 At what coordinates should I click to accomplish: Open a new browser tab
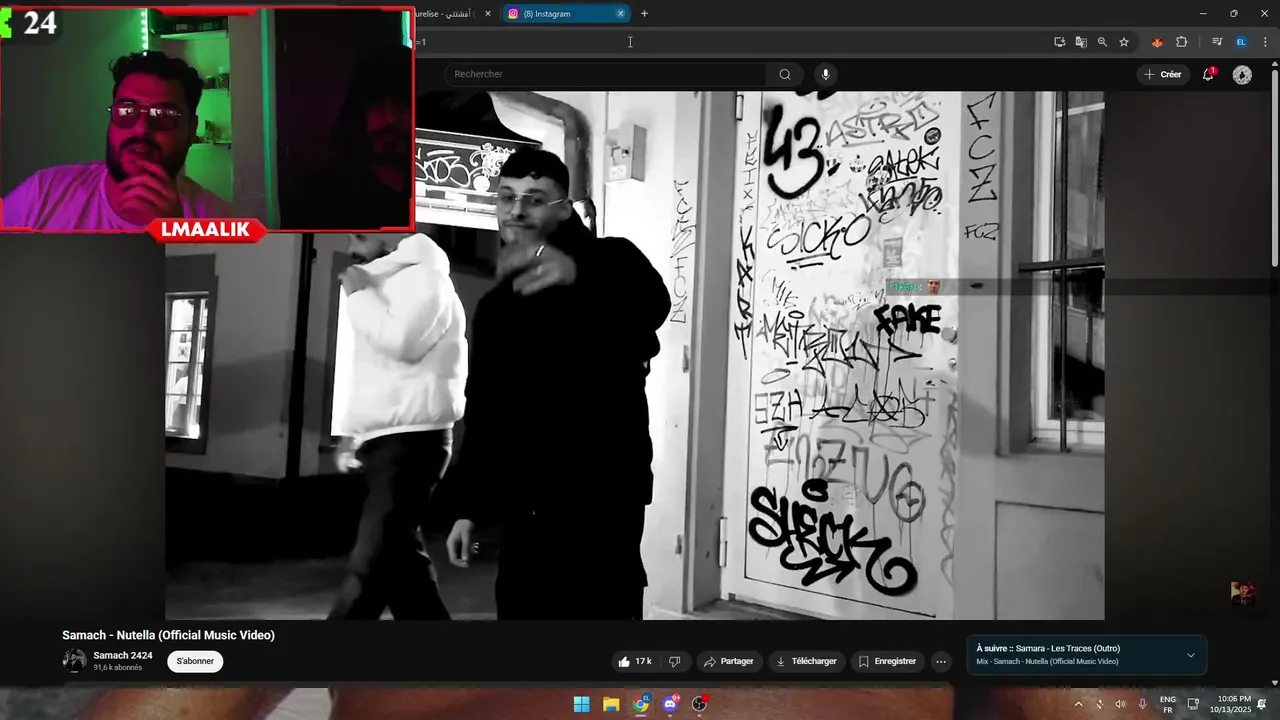[644, 14]
